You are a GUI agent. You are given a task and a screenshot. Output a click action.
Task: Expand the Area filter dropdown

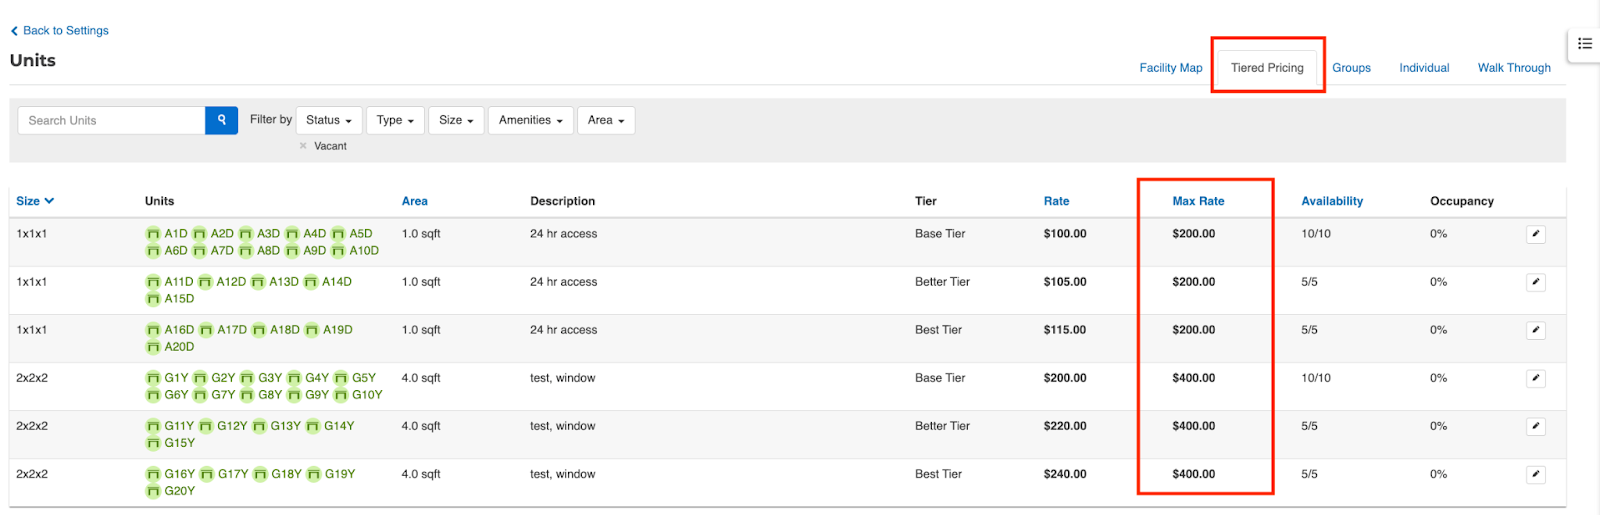[606, 120]
